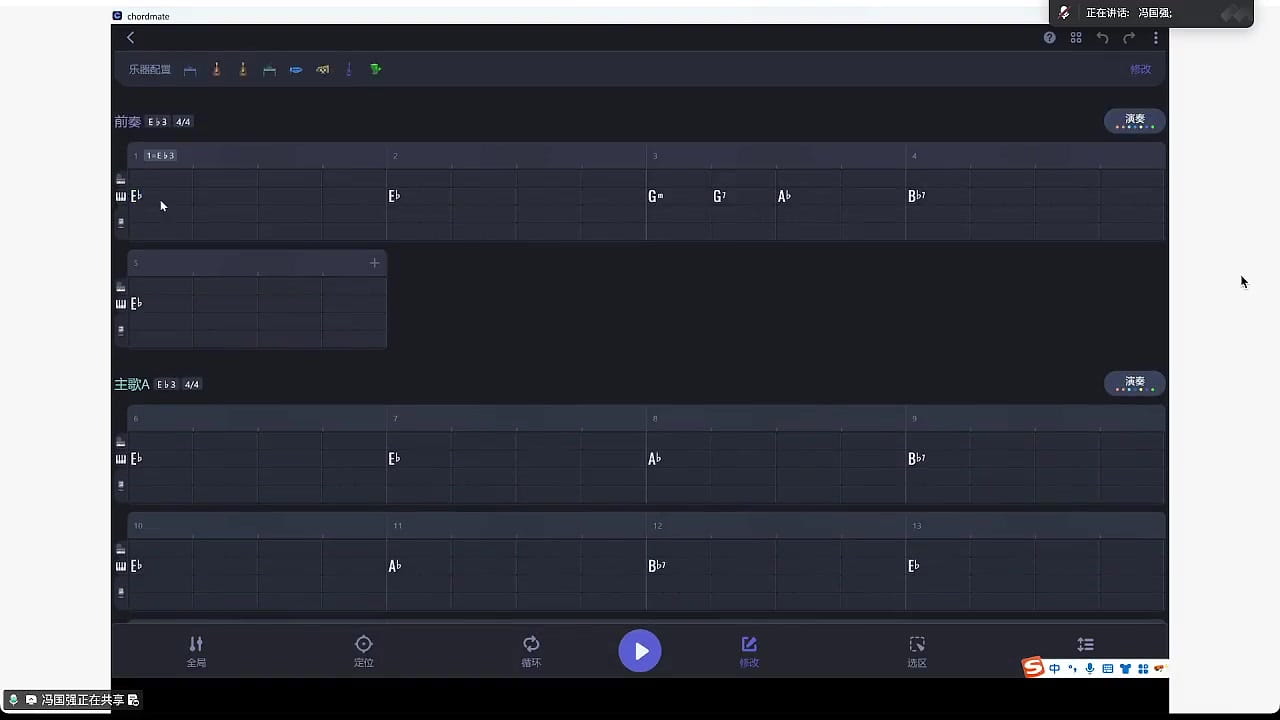This screenshot has width=1280, height=720.
Task: Click the Sogou input method S icon
Action: 1033,668
